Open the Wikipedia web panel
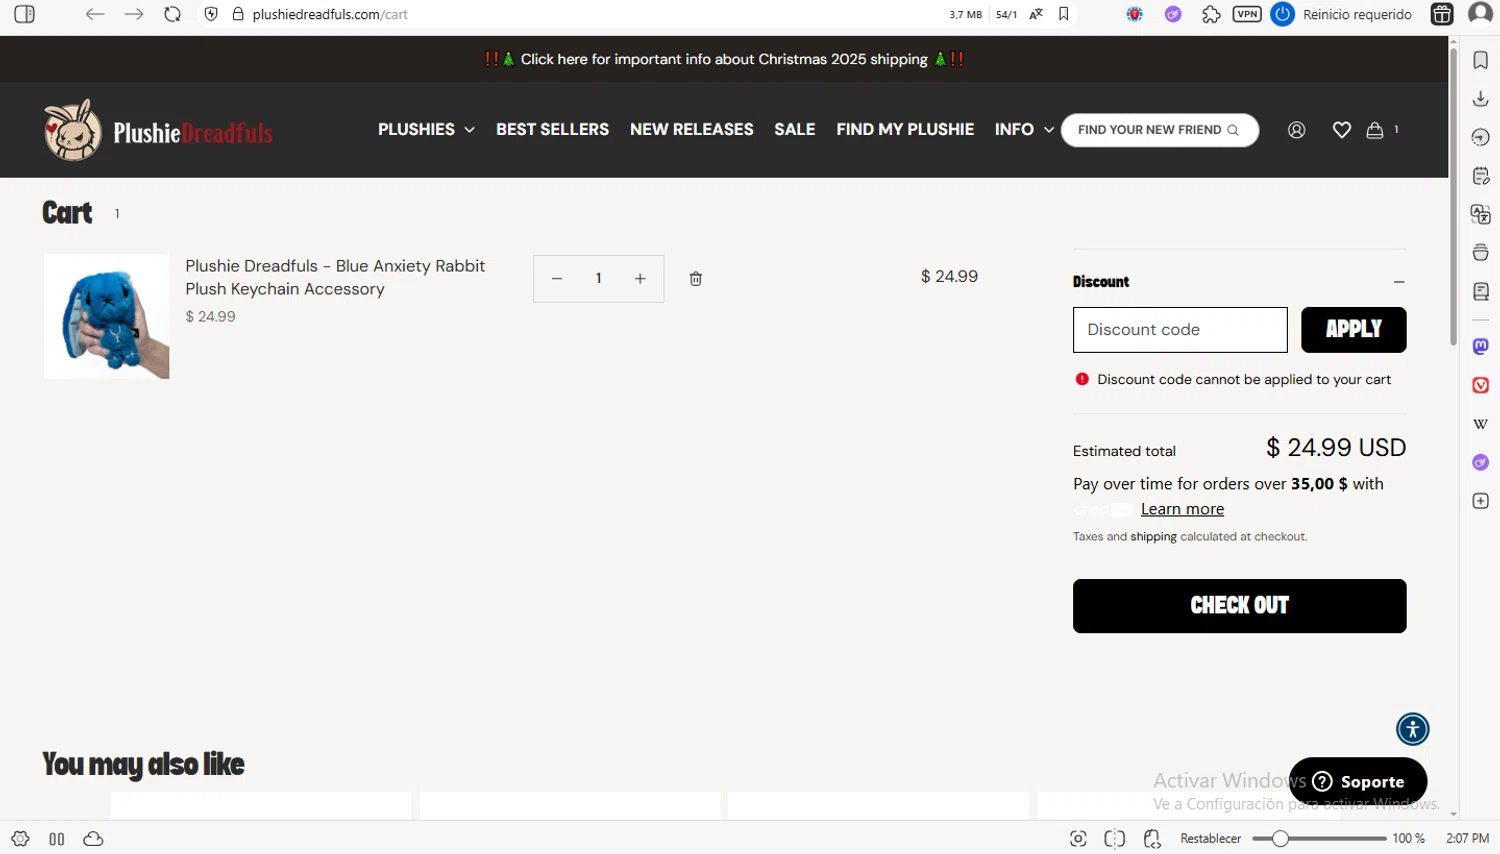1500x854 pixels. tap(1481, 424)
